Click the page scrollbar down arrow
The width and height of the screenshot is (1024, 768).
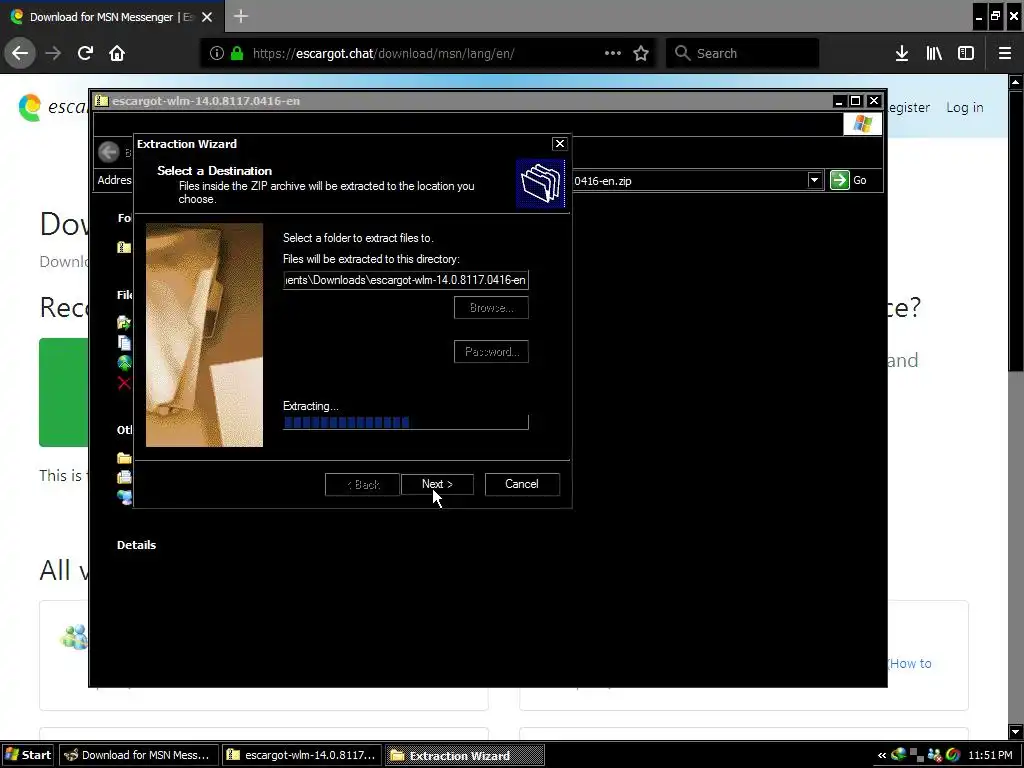pyautogui.click(x=1016, y=731)
